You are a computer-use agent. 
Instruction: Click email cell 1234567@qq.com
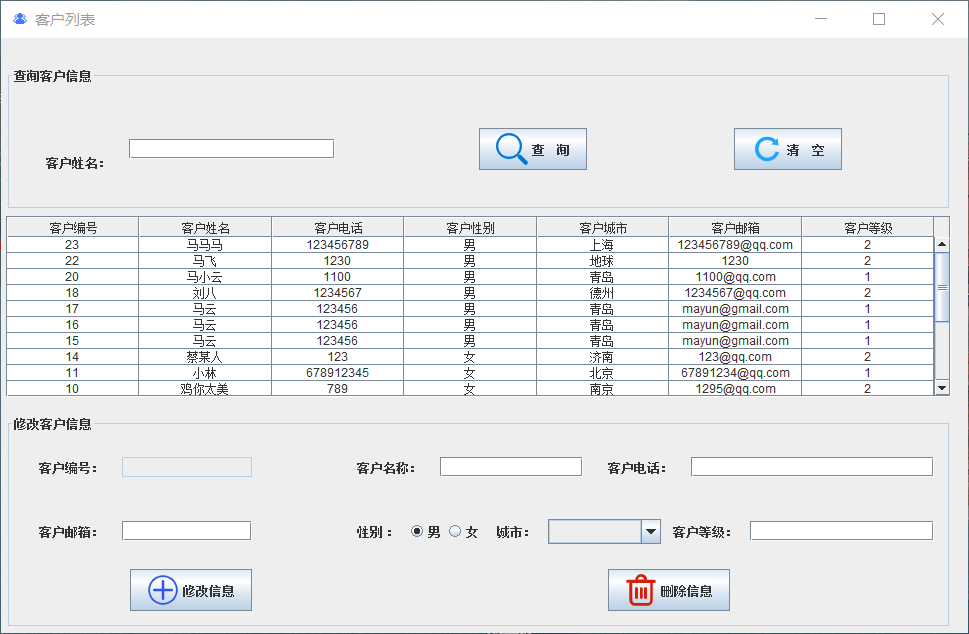click(x=735, y=293)
